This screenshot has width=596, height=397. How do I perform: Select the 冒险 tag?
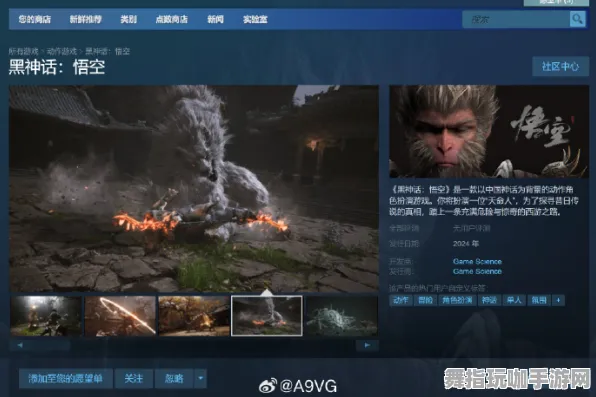[x=425, y=300]
